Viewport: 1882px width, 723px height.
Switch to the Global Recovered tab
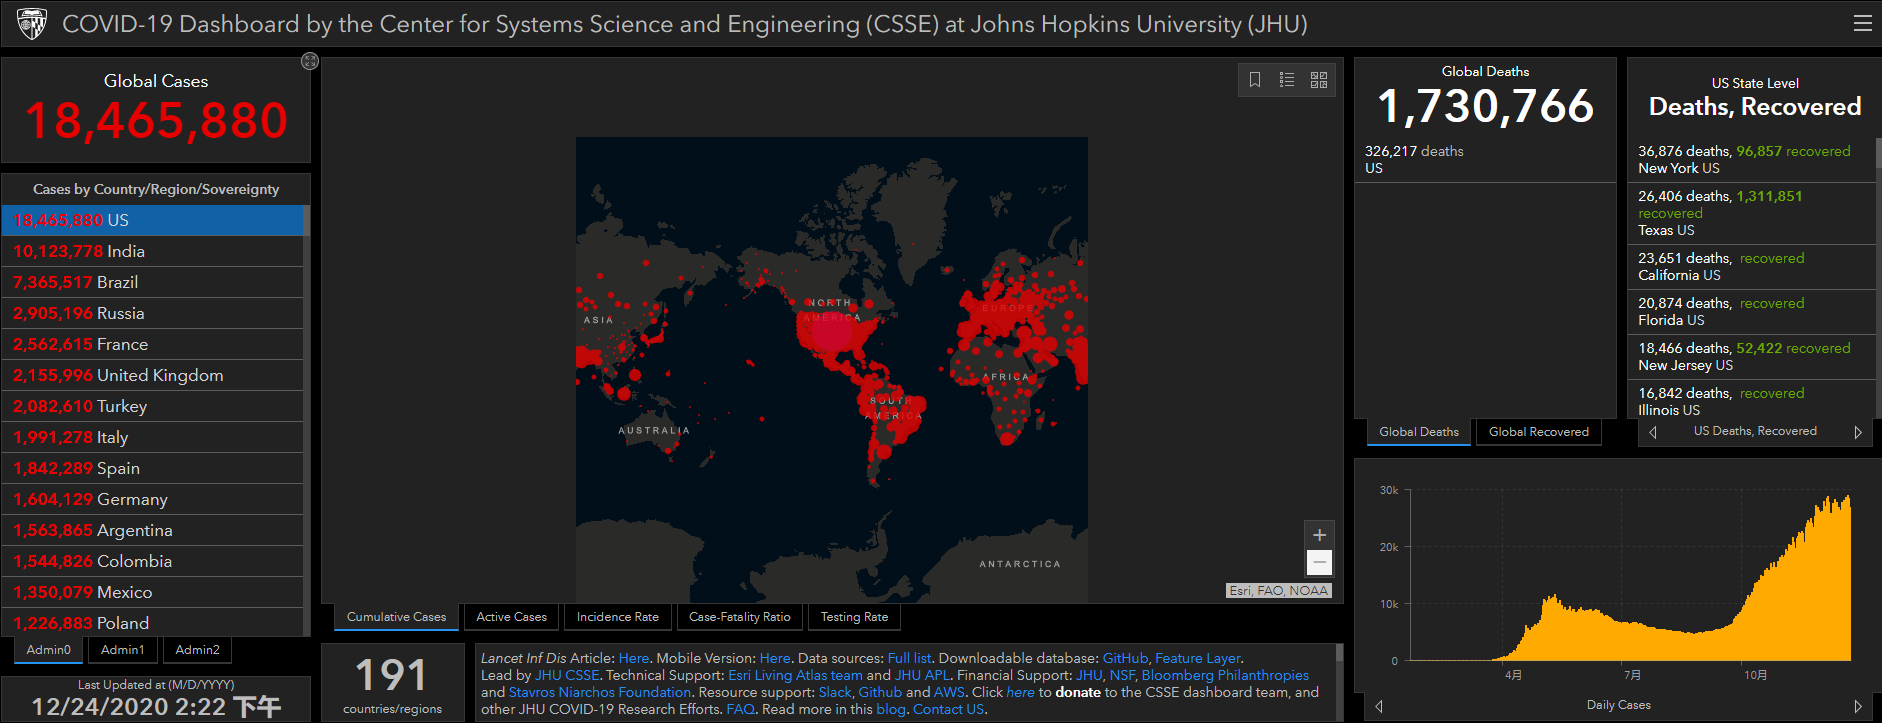pos(1538,432)
